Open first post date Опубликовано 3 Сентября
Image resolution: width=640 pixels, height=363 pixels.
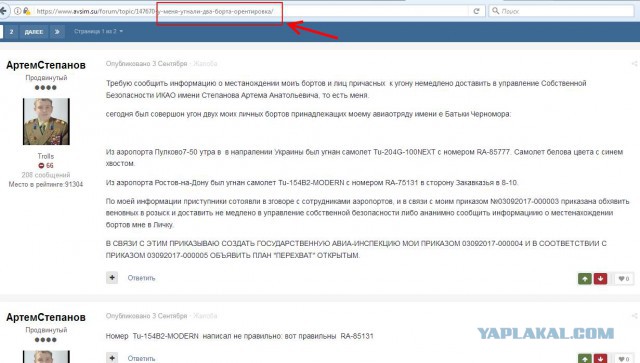coord(146,64)
